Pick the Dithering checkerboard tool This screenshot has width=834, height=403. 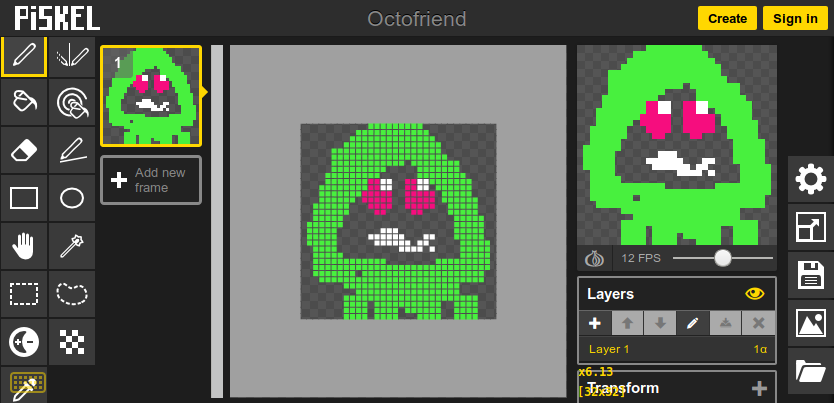71,341
